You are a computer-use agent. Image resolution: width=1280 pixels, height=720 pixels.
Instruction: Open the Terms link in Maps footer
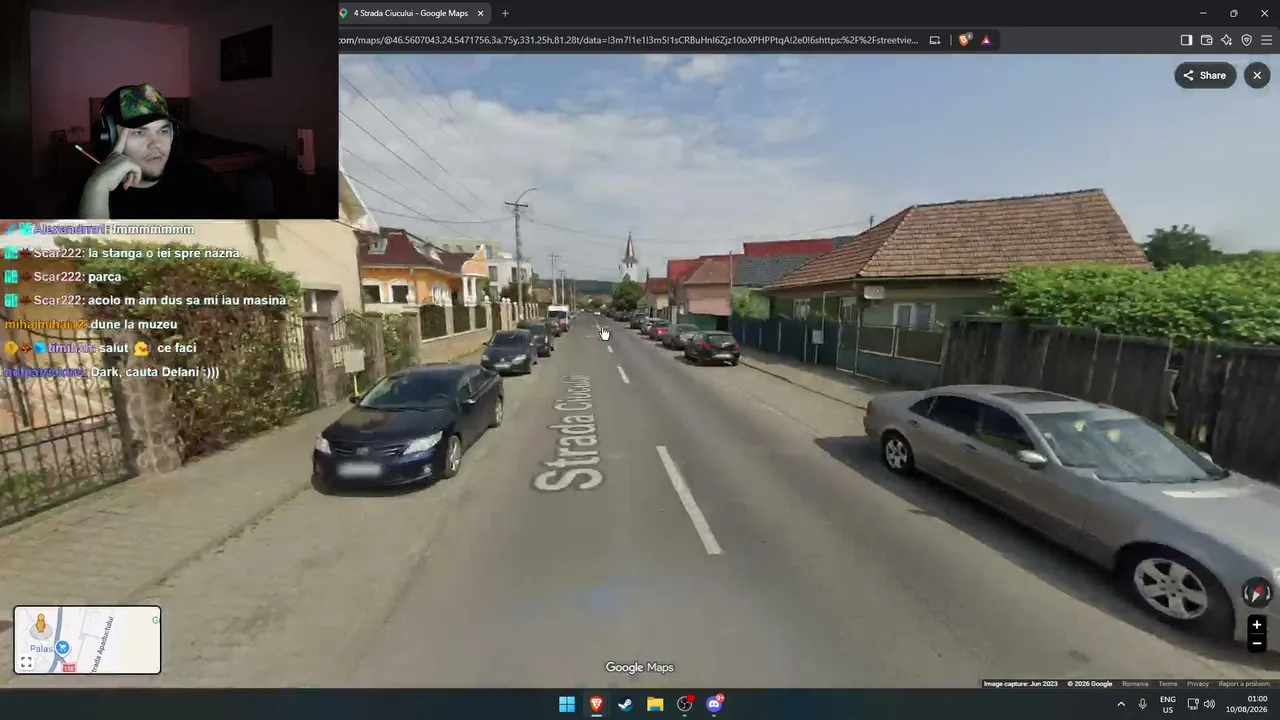click(x=1168, y=684)
